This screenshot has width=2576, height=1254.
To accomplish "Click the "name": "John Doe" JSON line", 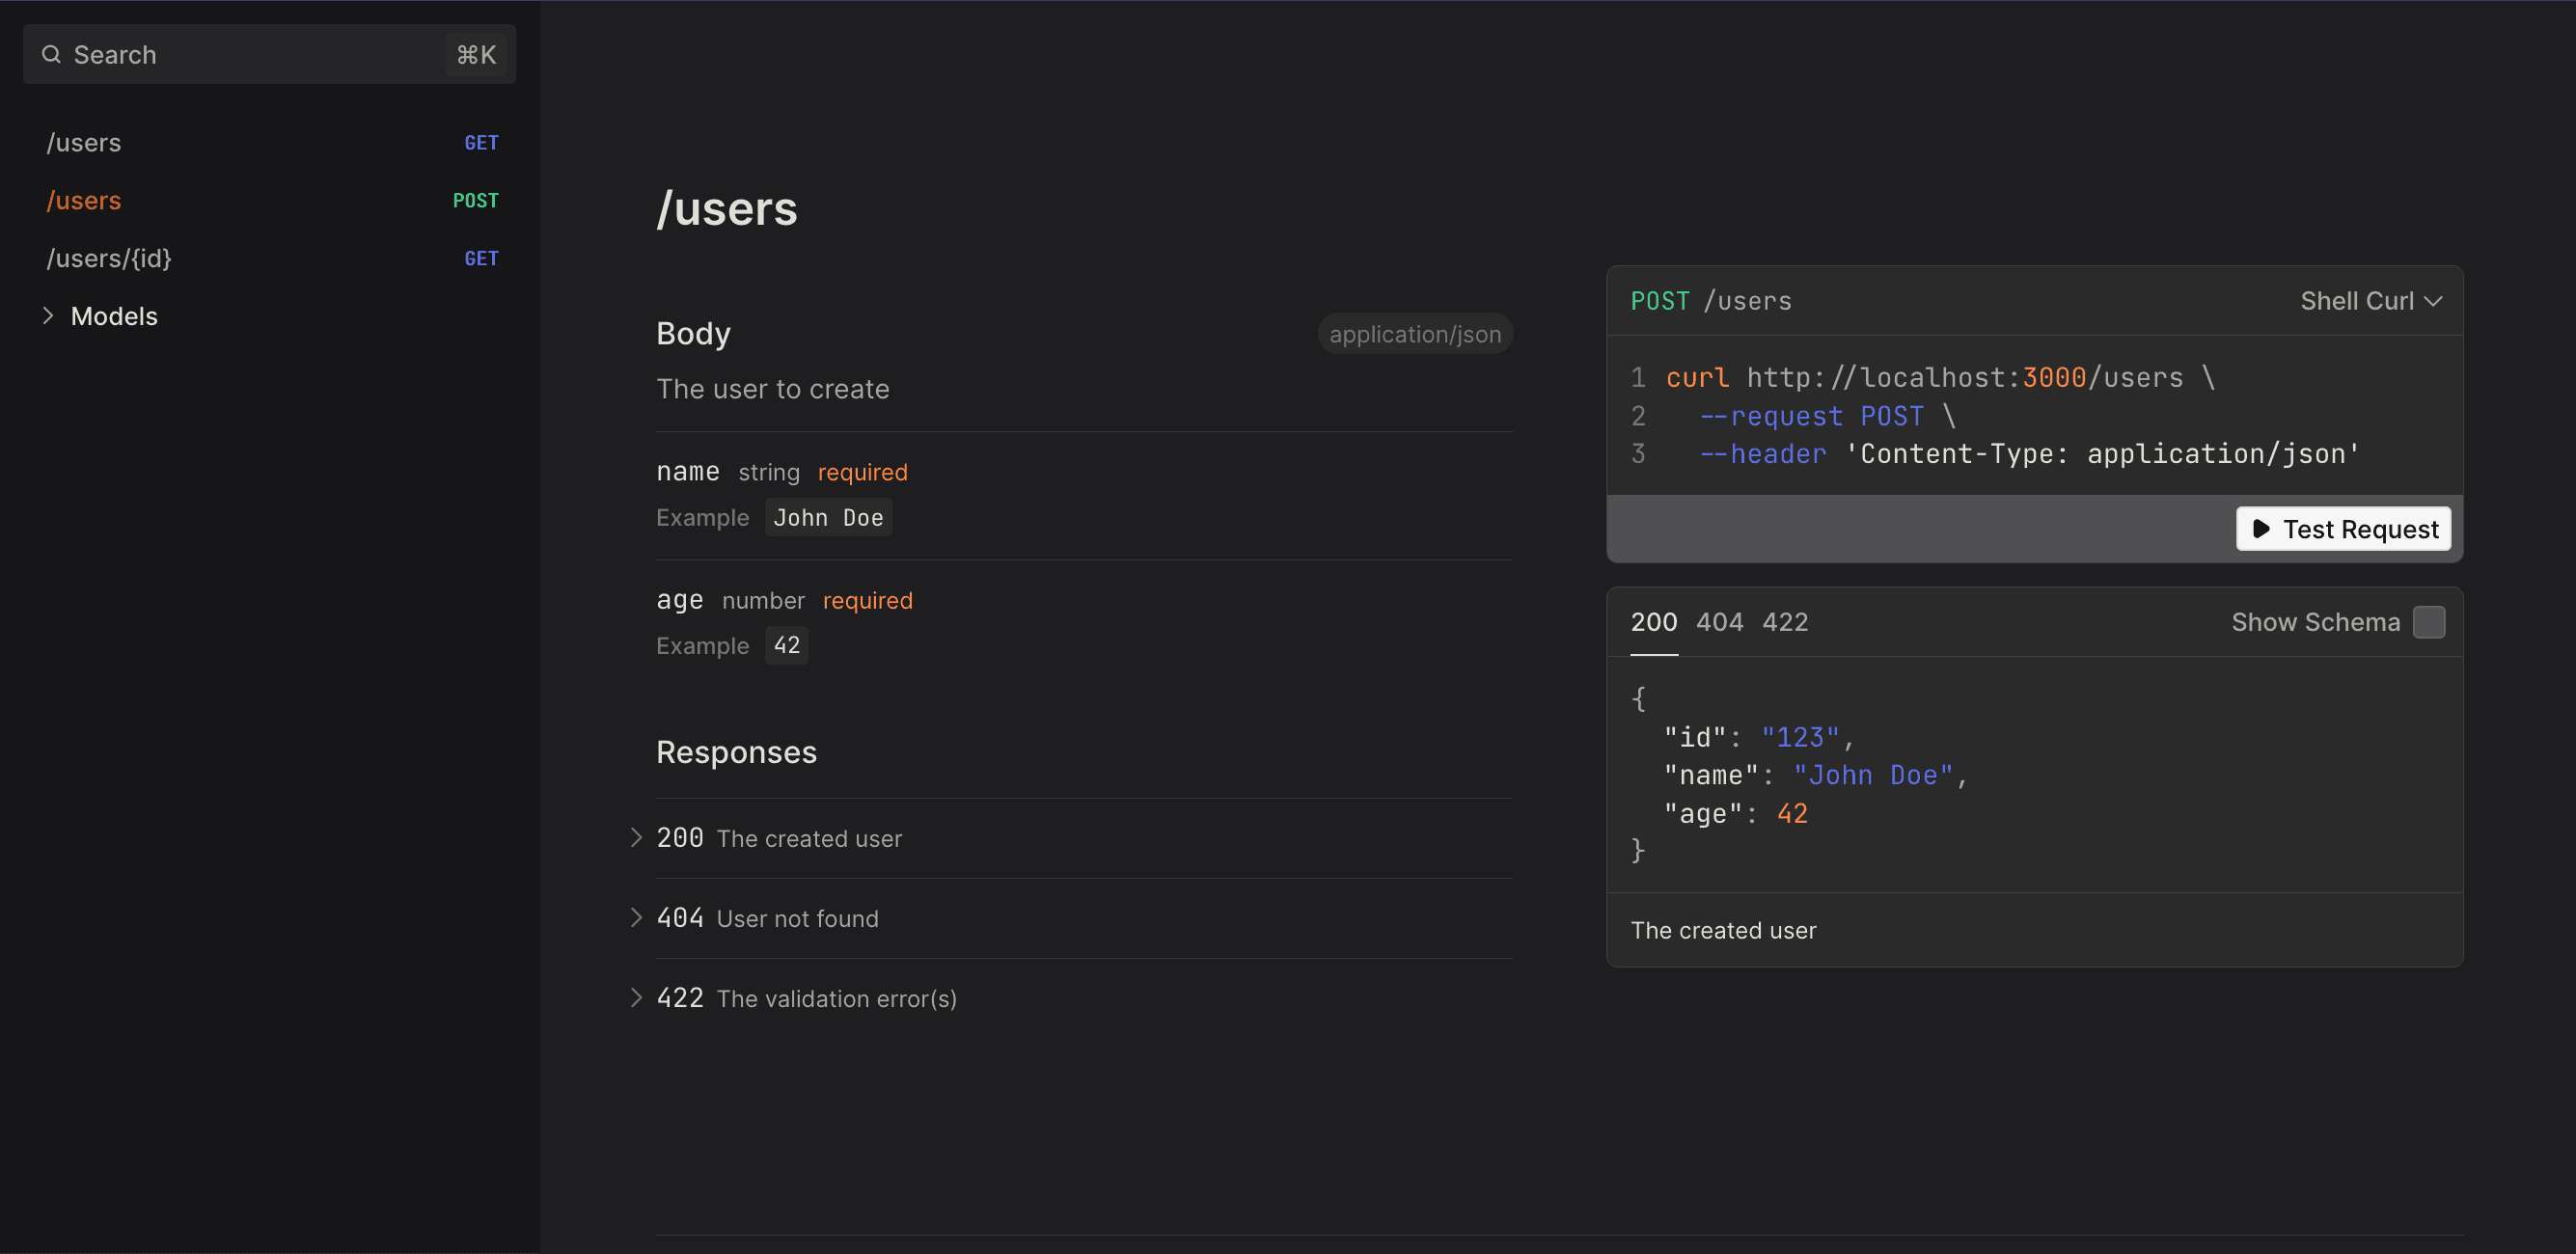I will click(1815, 776).
